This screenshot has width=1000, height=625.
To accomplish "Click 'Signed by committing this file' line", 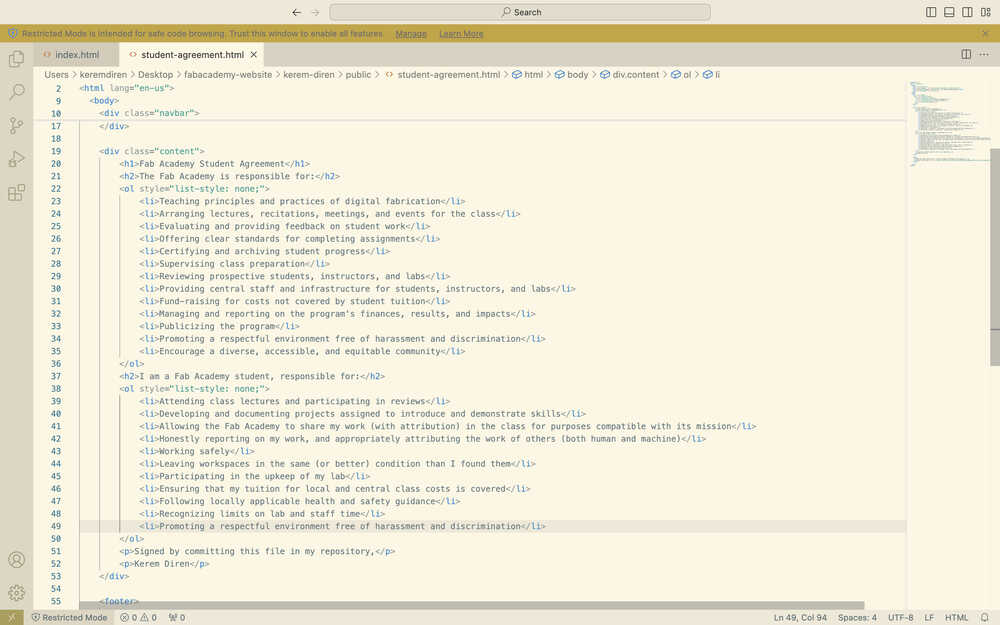I will 257,551.
